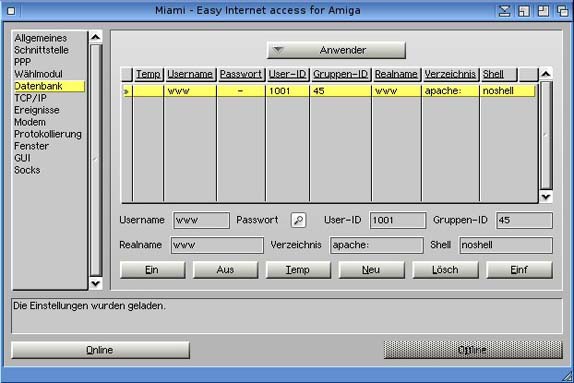Click the Gruppen-ID input field

click(x=524, y=220)
